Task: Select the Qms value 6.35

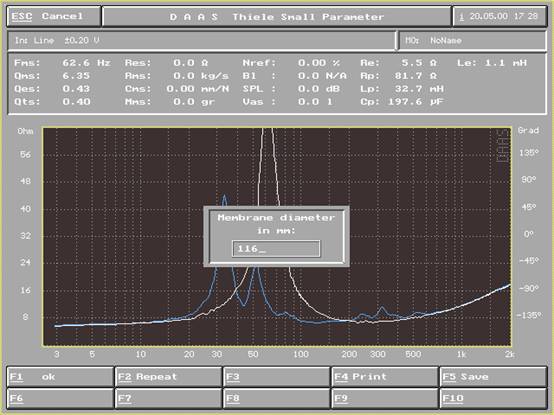Action: tap(76, 76)
